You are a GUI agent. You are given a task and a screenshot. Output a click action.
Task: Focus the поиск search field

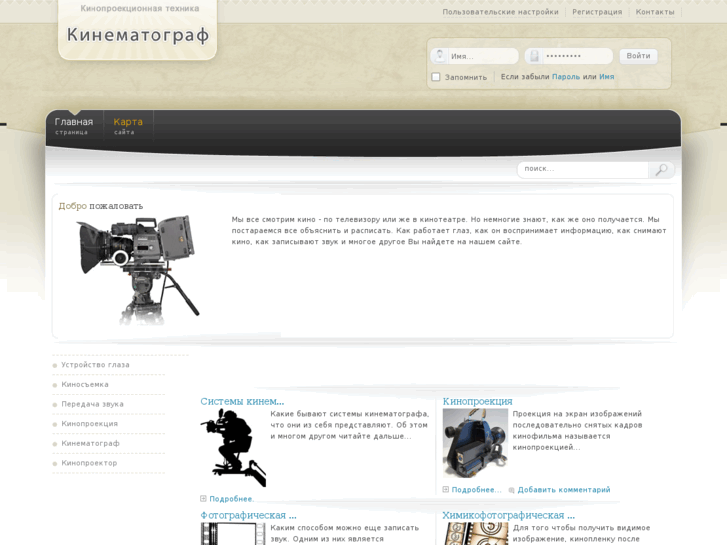[583, 169]
